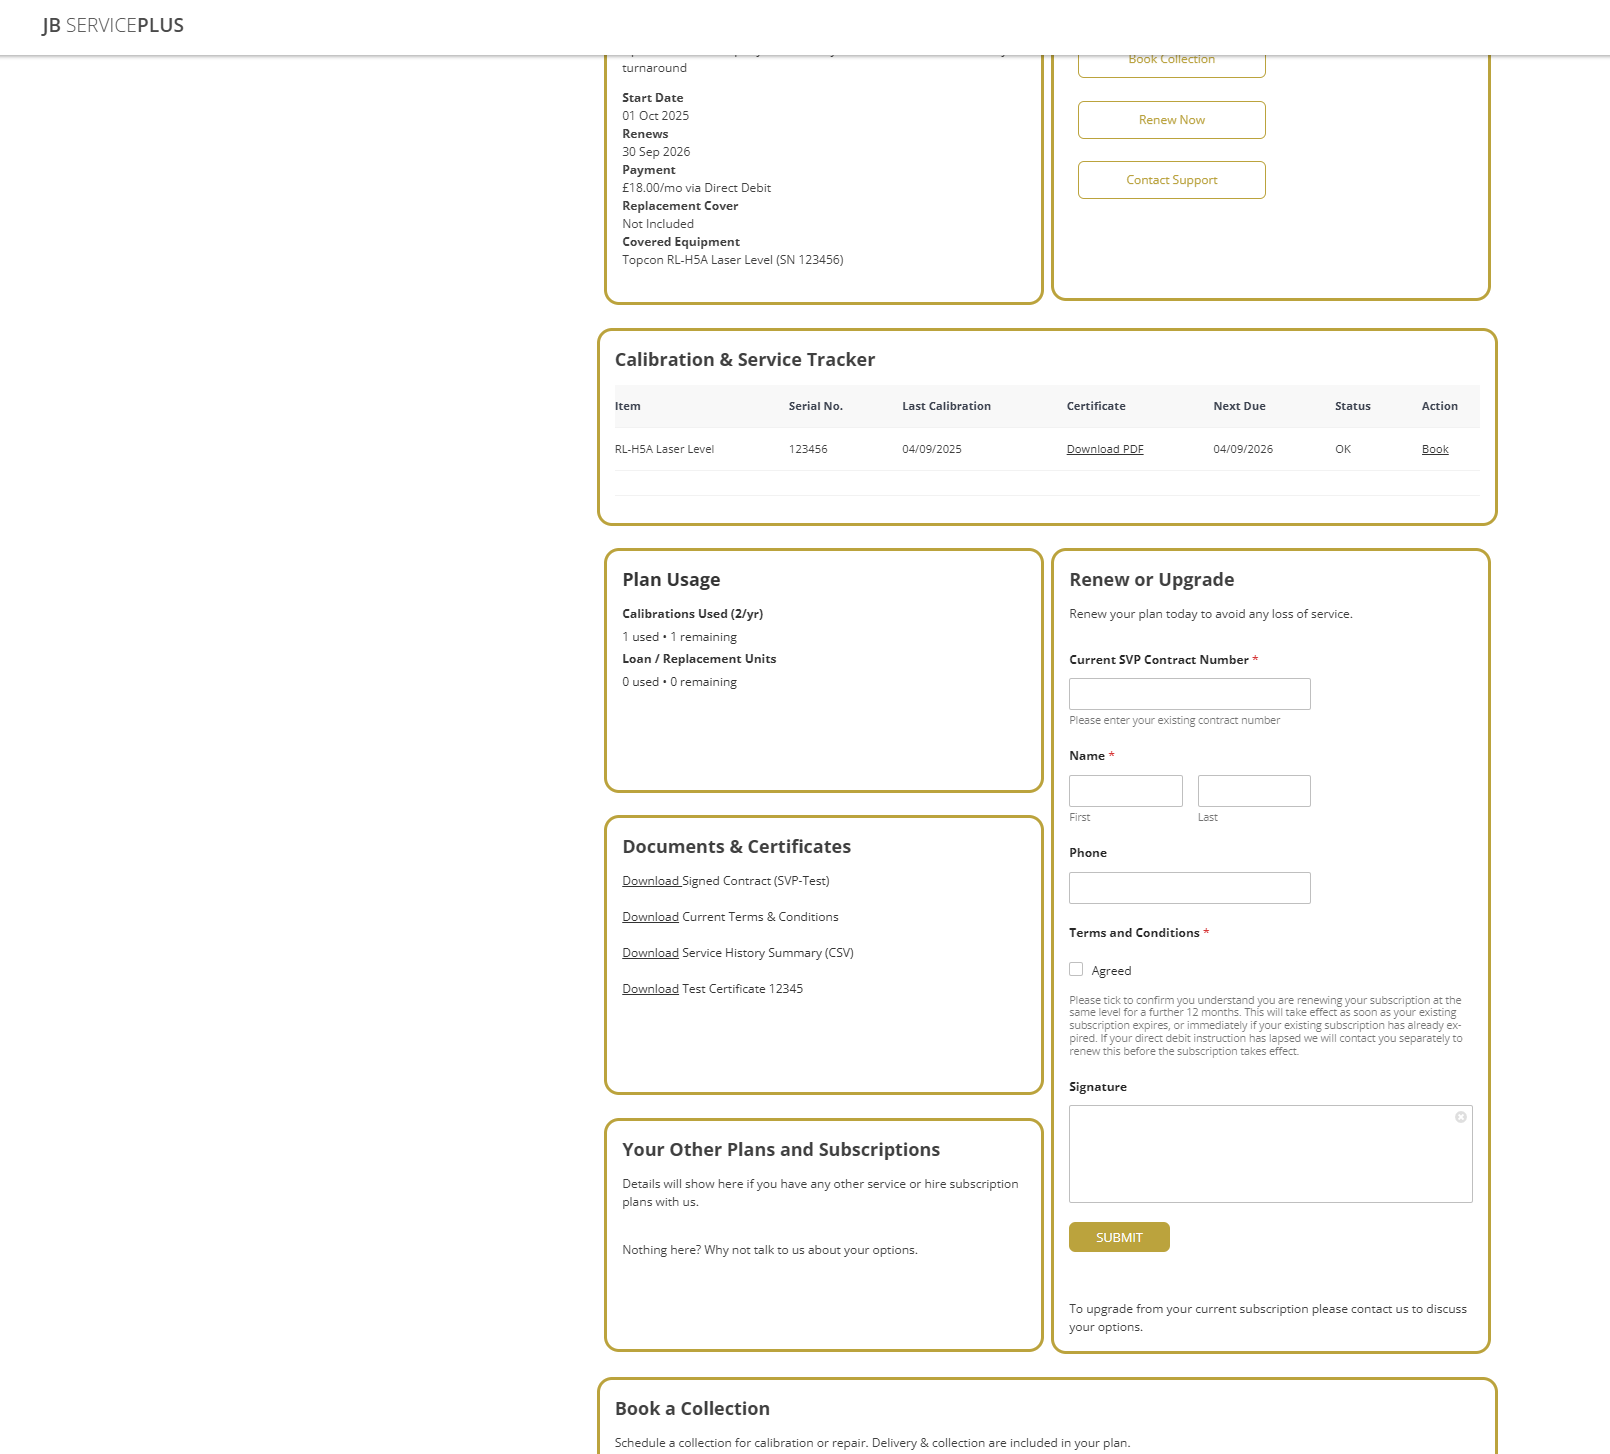Download PDF certificate for RL-H5A Laser Level
The image size is (1610, 1454).
[x=1104, y=449]
